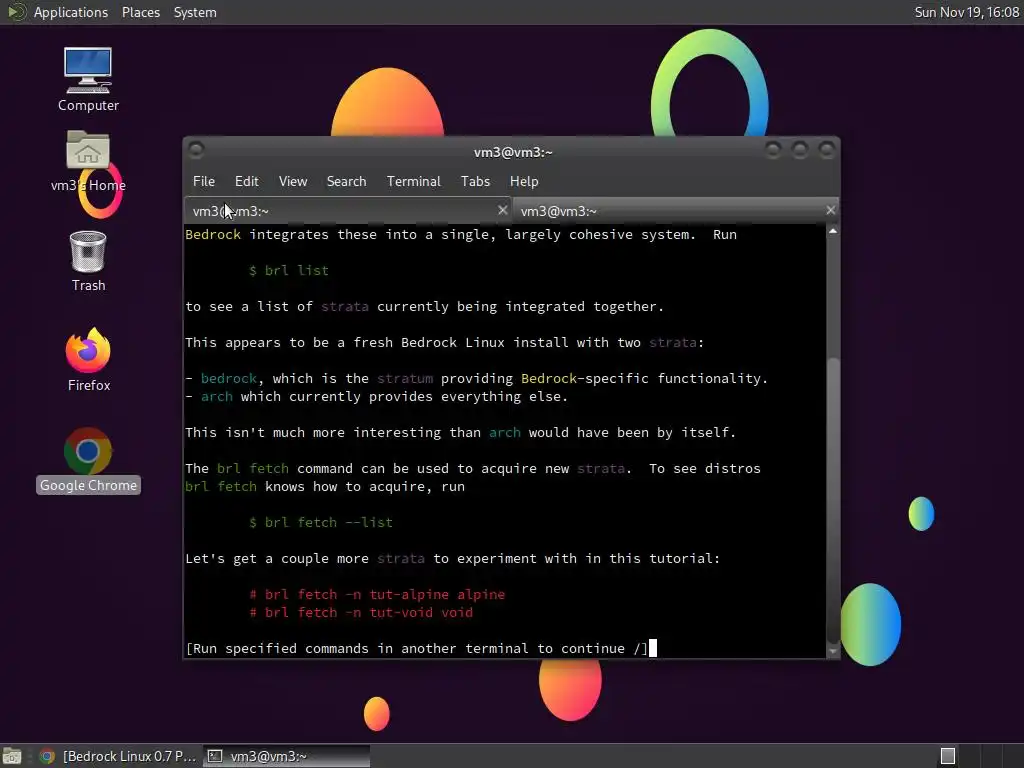Click the clock showing Sun Nov 19, 16:08
This screenshot has width=1024, height=768.
point(967,12)
